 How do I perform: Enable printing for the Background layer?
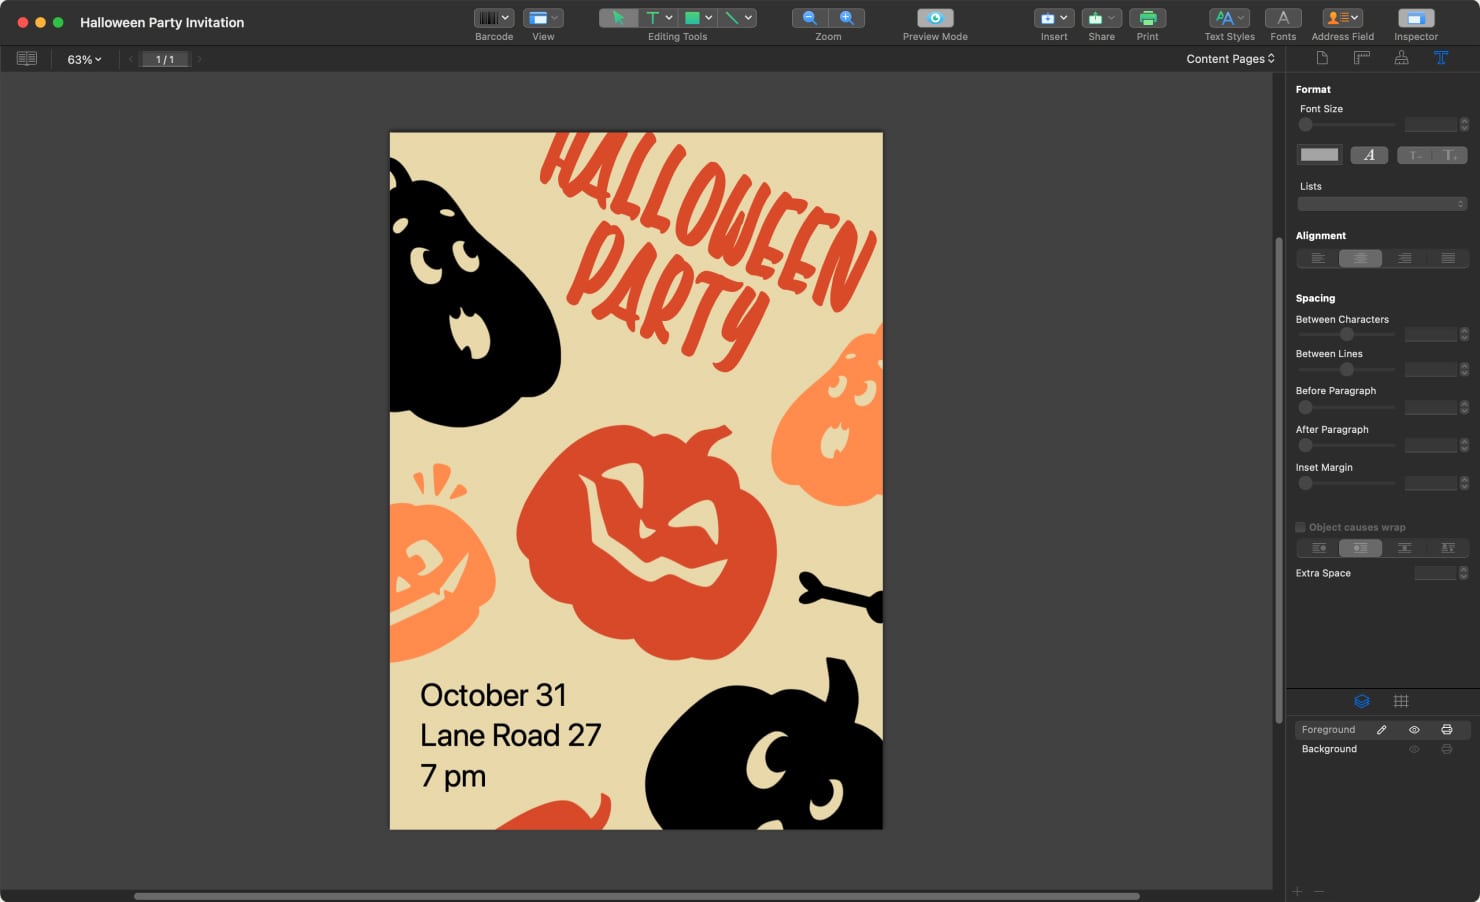[x=1446, y=748]
